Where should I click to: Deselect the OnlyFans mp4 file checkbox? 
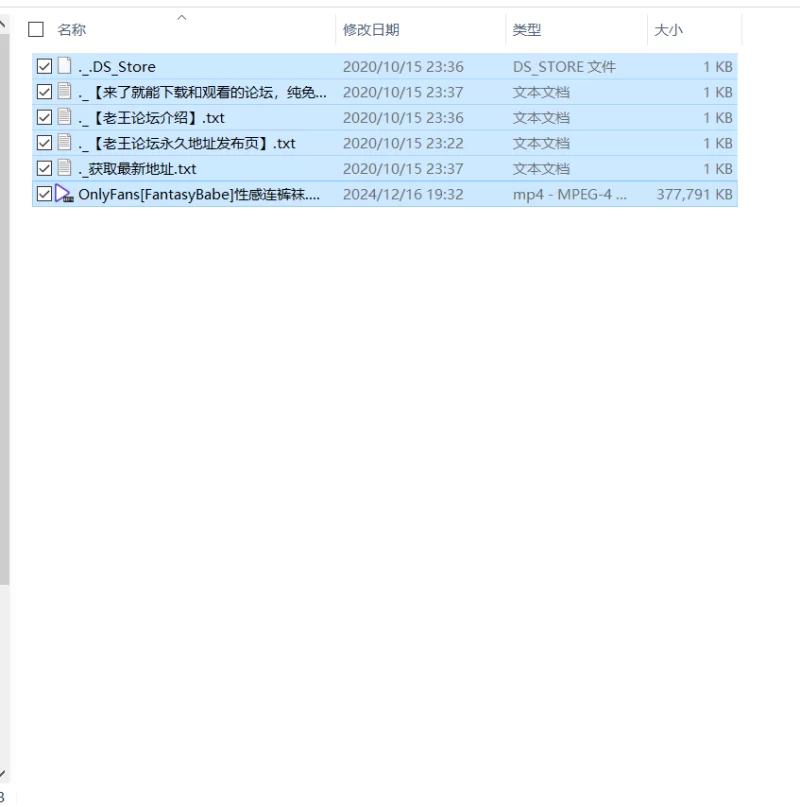tap(44, 194)
